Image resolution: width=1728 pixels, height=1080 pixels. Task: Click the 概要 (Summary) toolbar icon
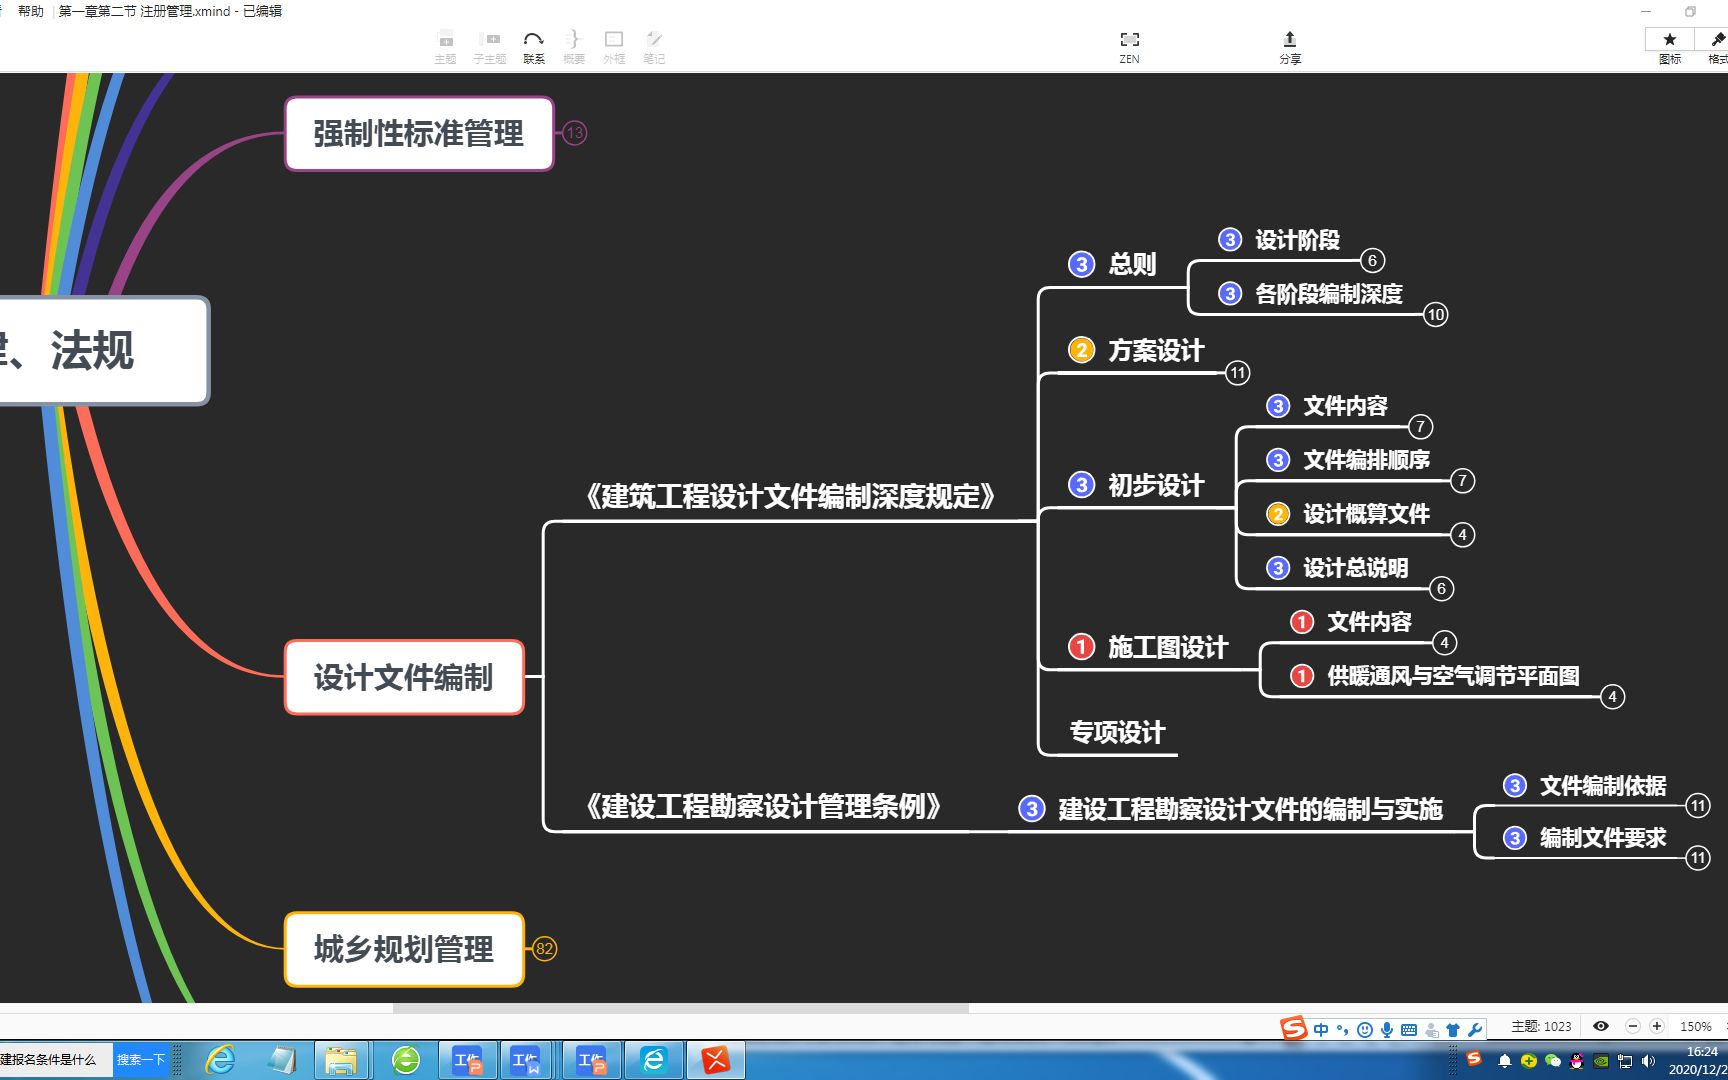coord(574,46)
